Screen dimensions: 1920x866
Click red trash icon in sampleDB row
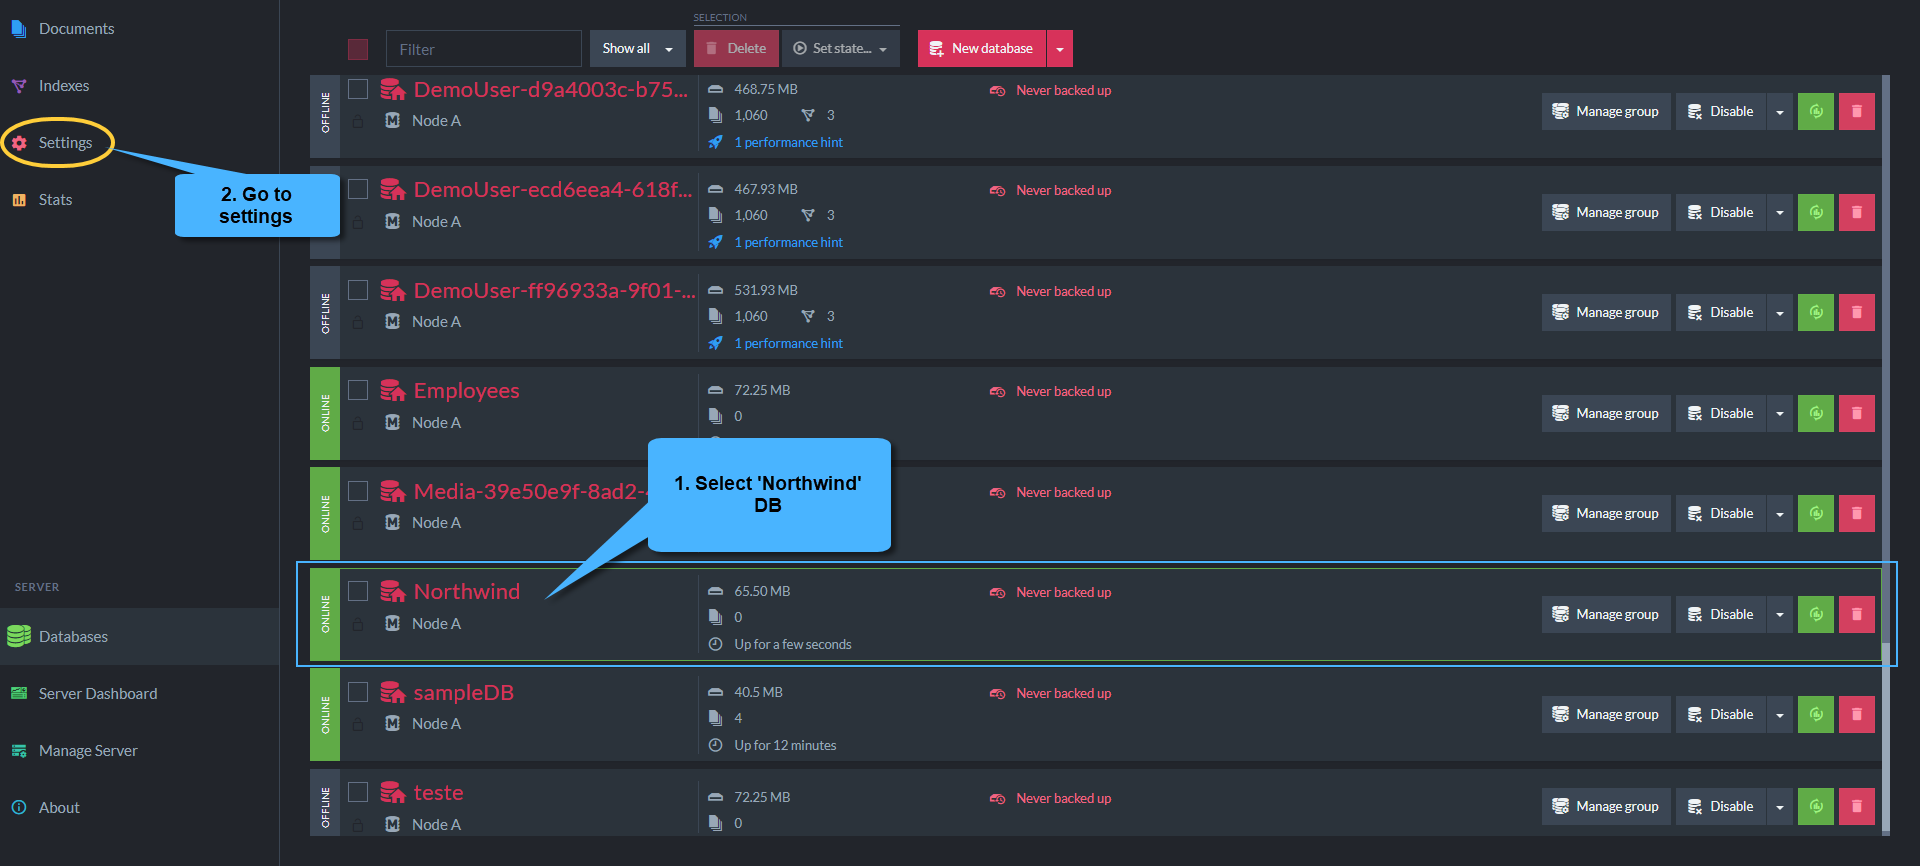pos(1856,714)
